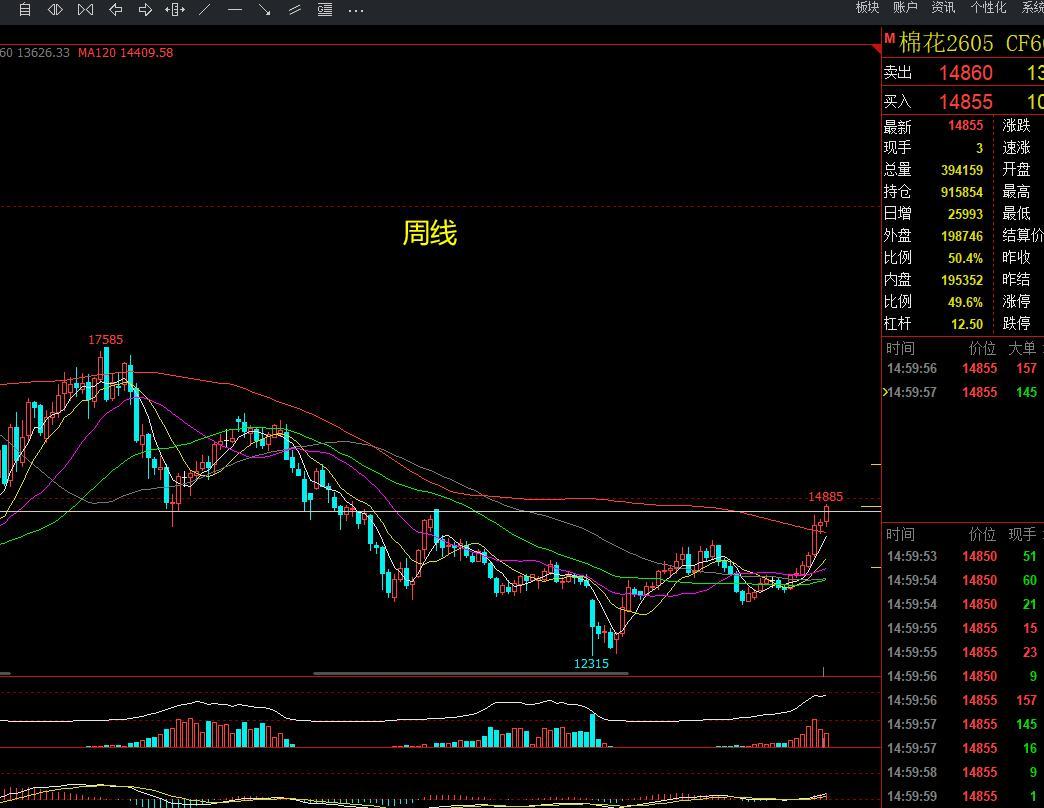
Task: Click the MA120 14409.58 indicator label
Action: click(125, 53)
